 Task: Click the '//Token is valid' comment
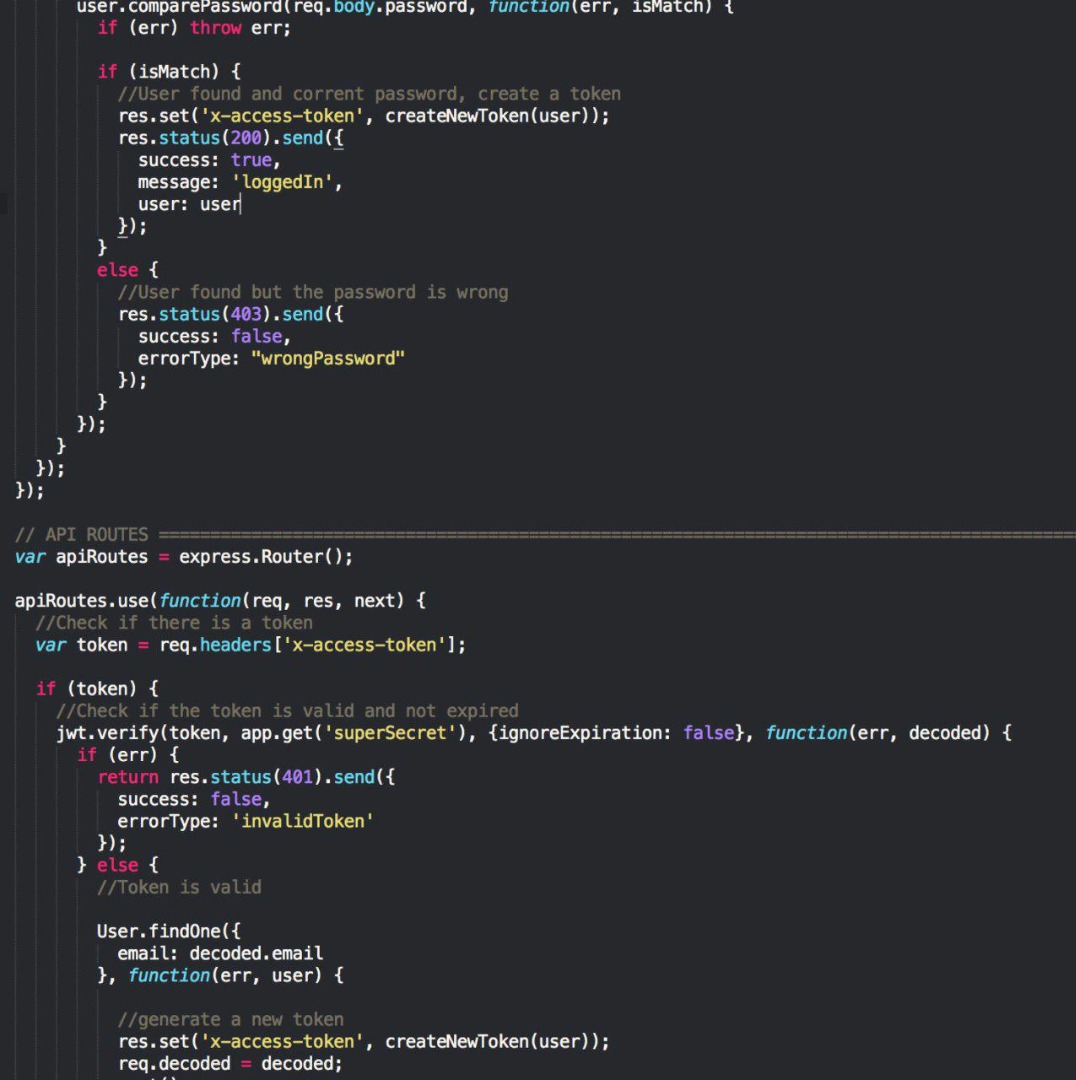[179, 887]
